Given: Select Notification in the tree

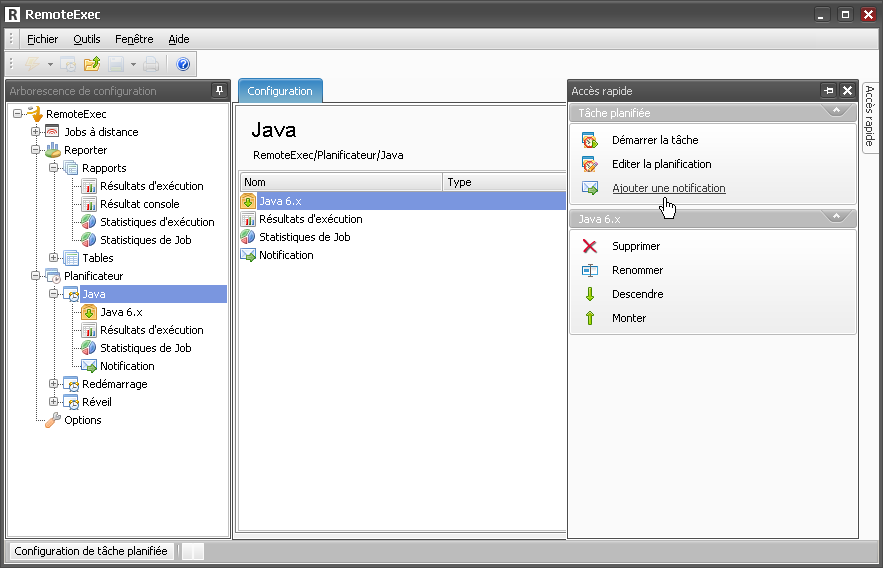Looking at the screenshot, I should (127, 366).
